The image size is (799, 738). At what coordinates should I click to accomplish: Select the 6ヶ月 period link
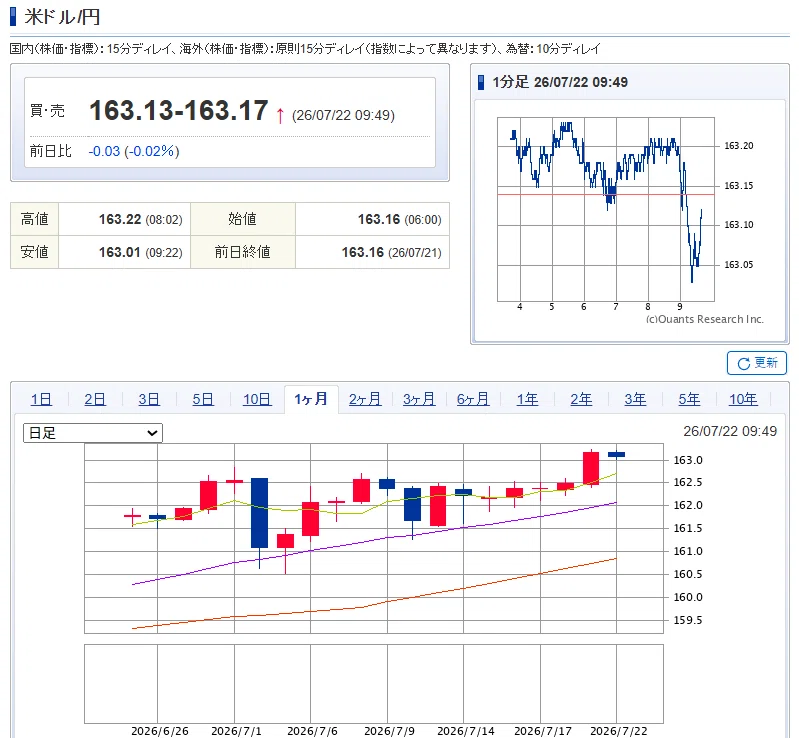click(x=473, y=399)
